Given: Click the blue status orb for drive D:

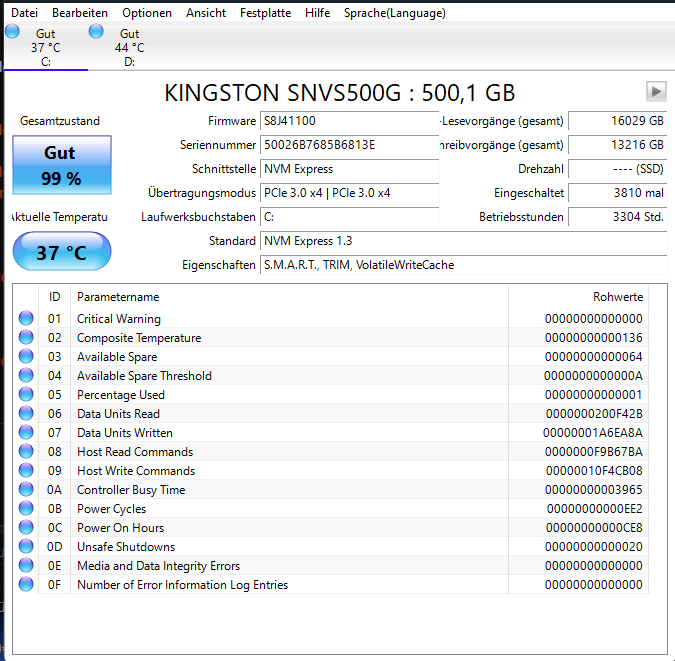Looking at the screenshot, I should tap(96, 31).
